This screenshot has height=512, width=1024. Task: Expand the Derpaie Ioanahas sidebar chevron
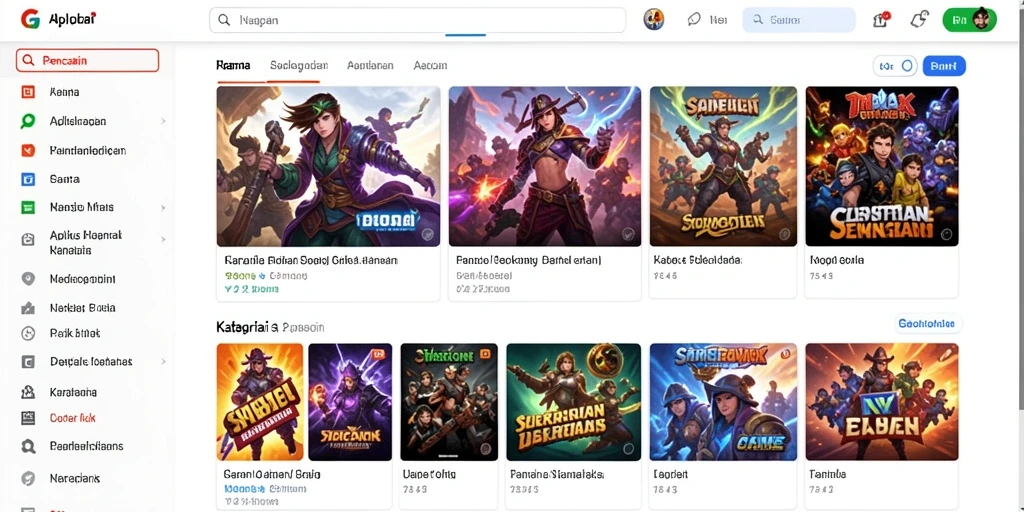coord(163,361)
